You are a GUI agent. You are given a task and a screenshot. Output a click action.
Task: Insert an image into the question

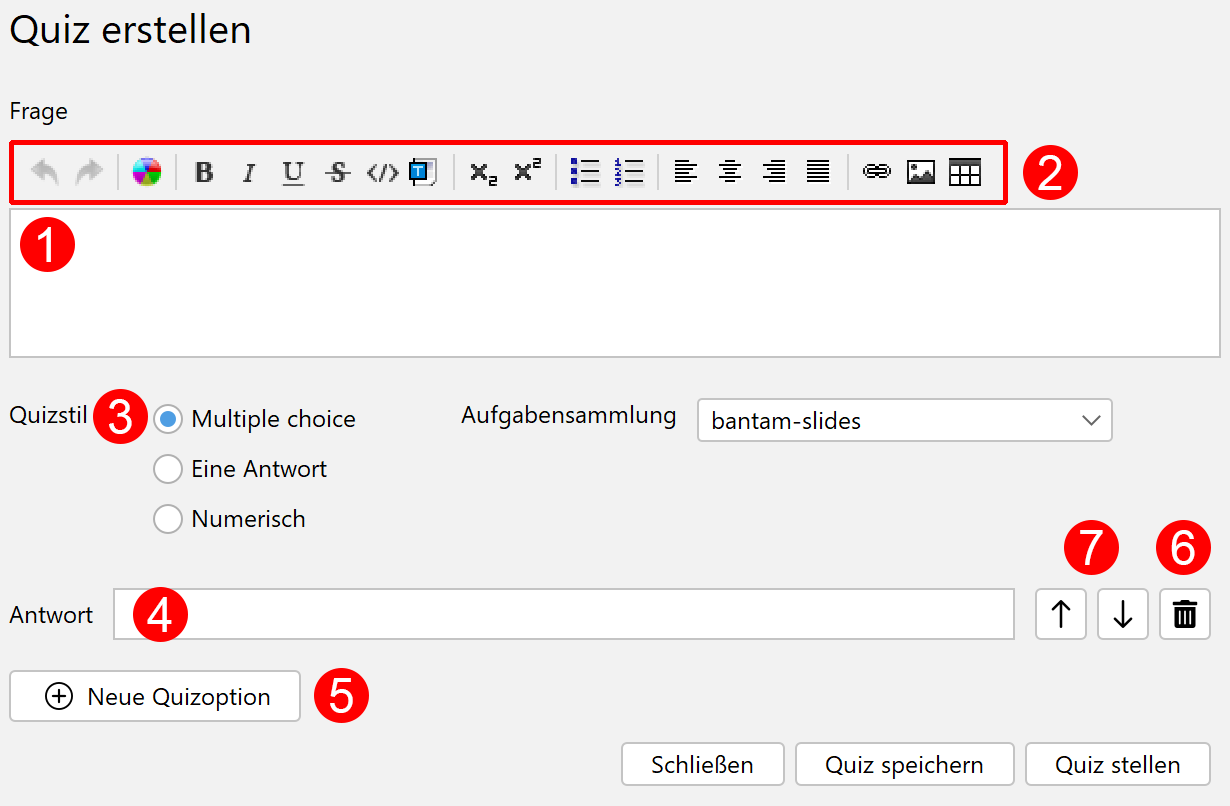tap(921, 171)
